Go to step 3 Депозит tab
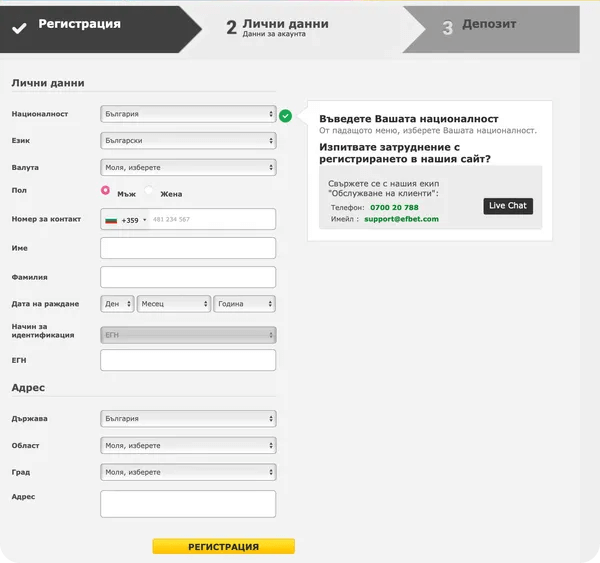Image resolution: width=600 pixels, height=563 pixels. (x=492, y=29)
